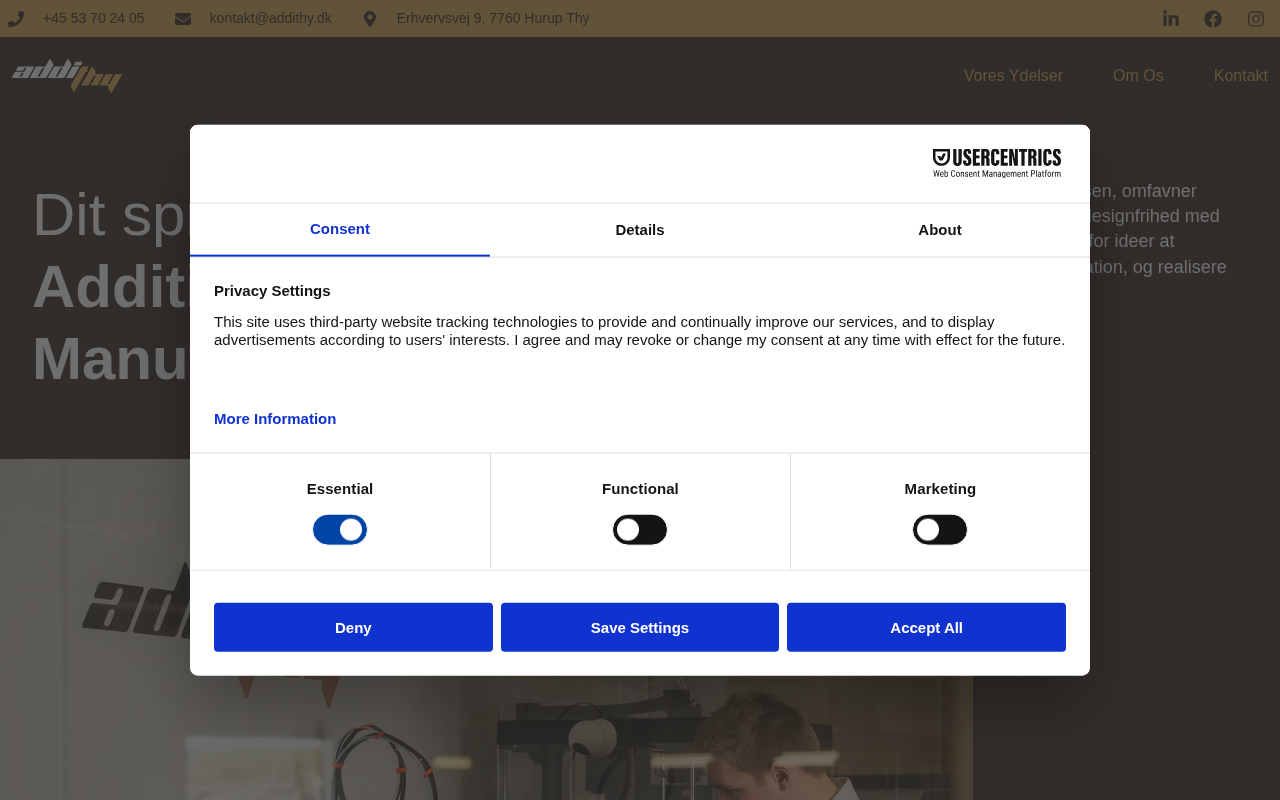
Task: Click the Functional category label
Action: coord(640,489)
